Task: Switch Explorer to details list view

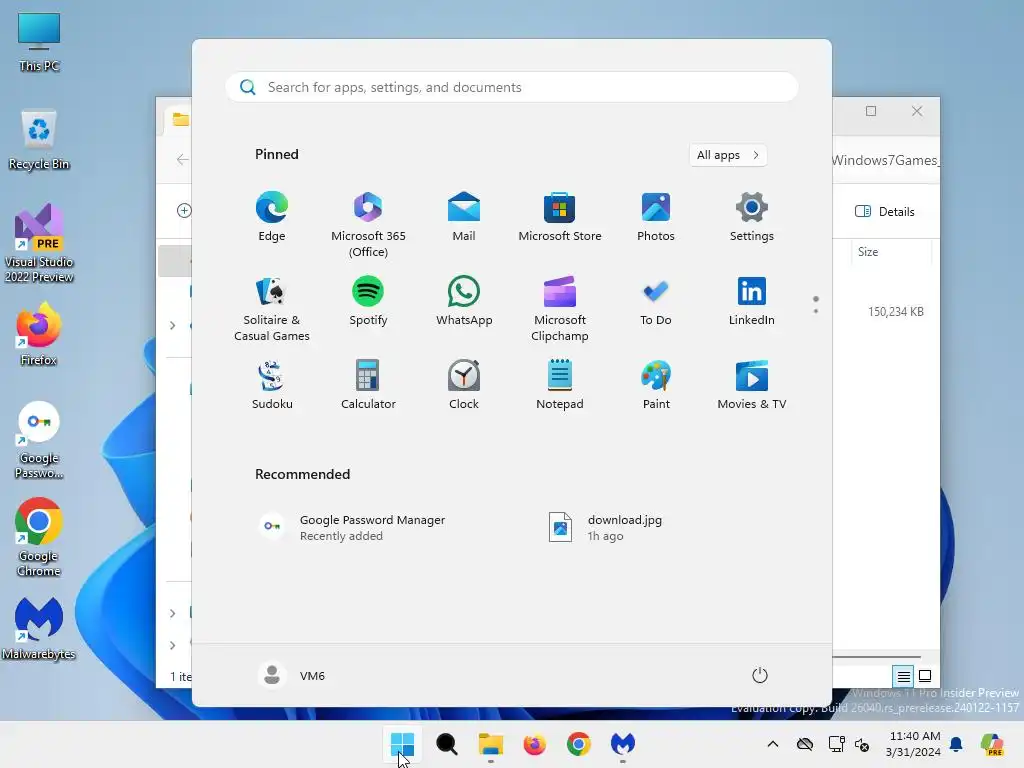Action: click(903, 676)
